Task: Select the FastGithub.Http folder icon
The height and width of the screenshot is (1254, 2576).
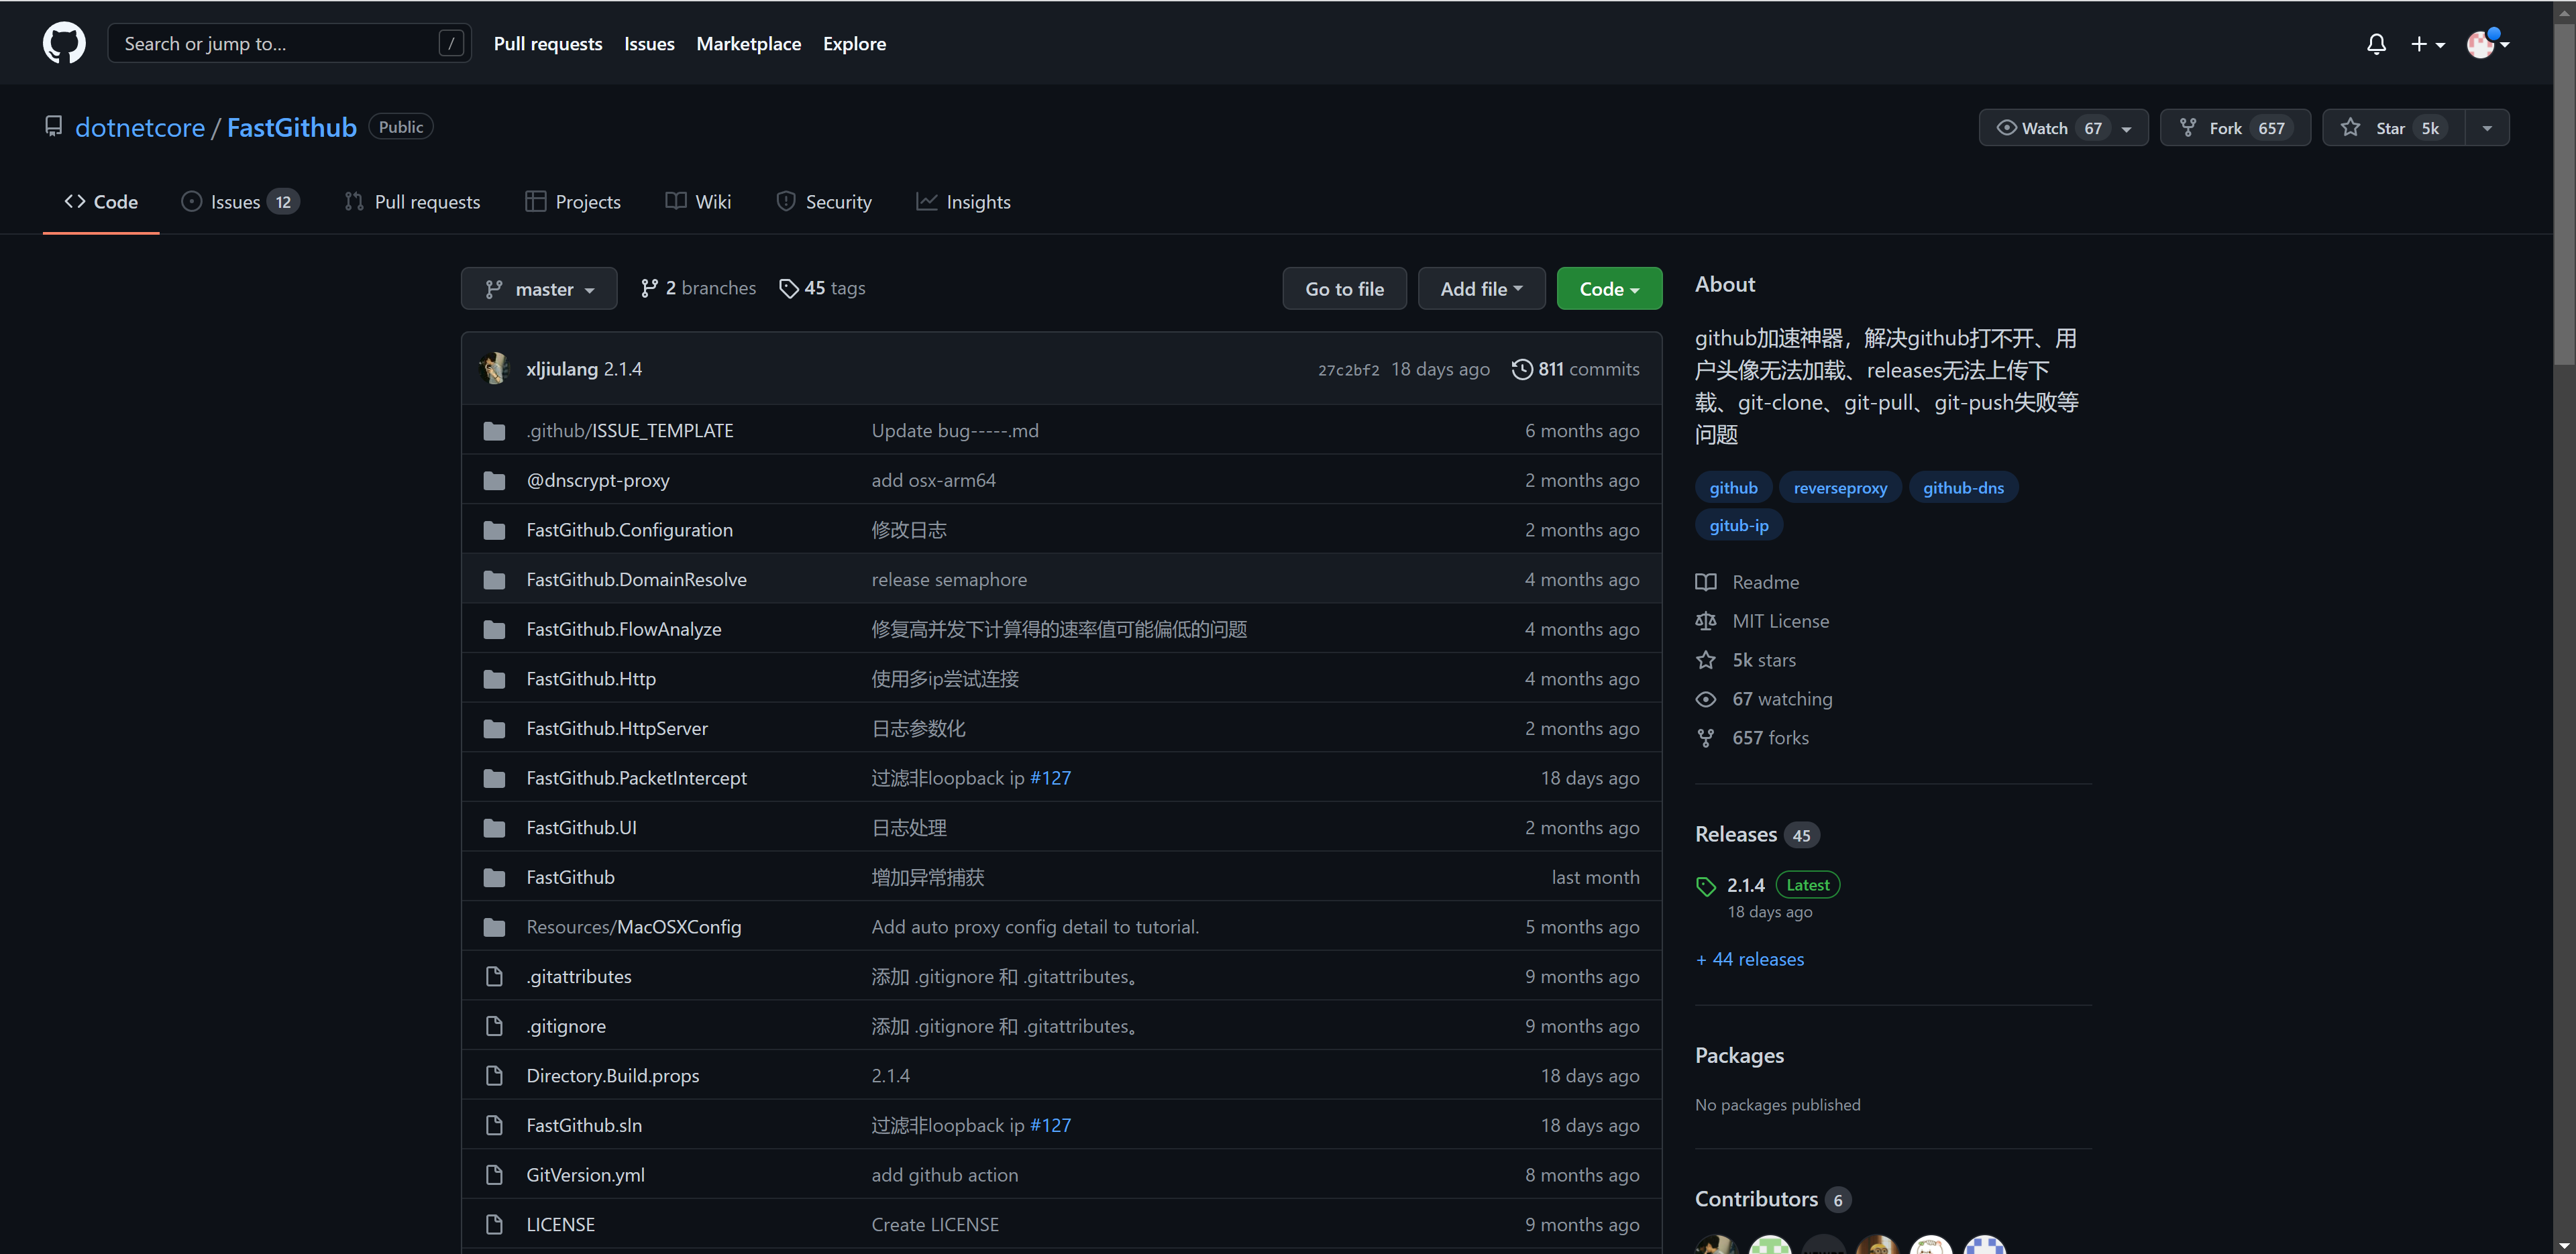Action: click(x=494, y=678)
